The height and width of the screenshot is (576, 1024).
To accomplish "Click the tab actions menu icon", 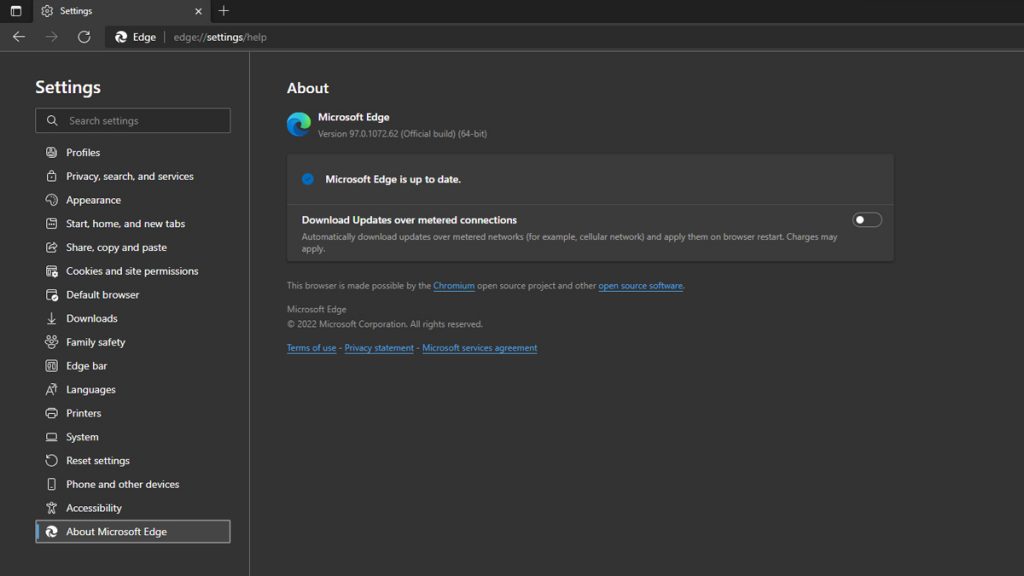I will [15, 11].
